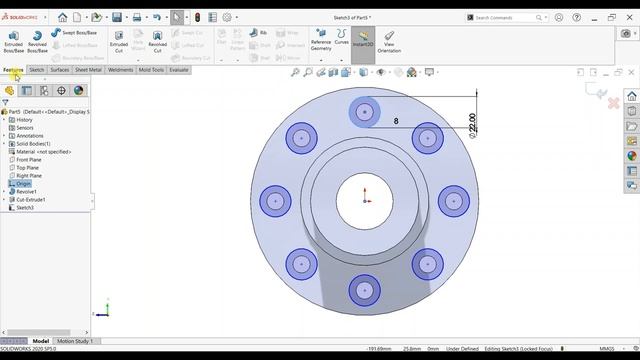Click Zoom to Fit in view toolbar

click(295, 72)
